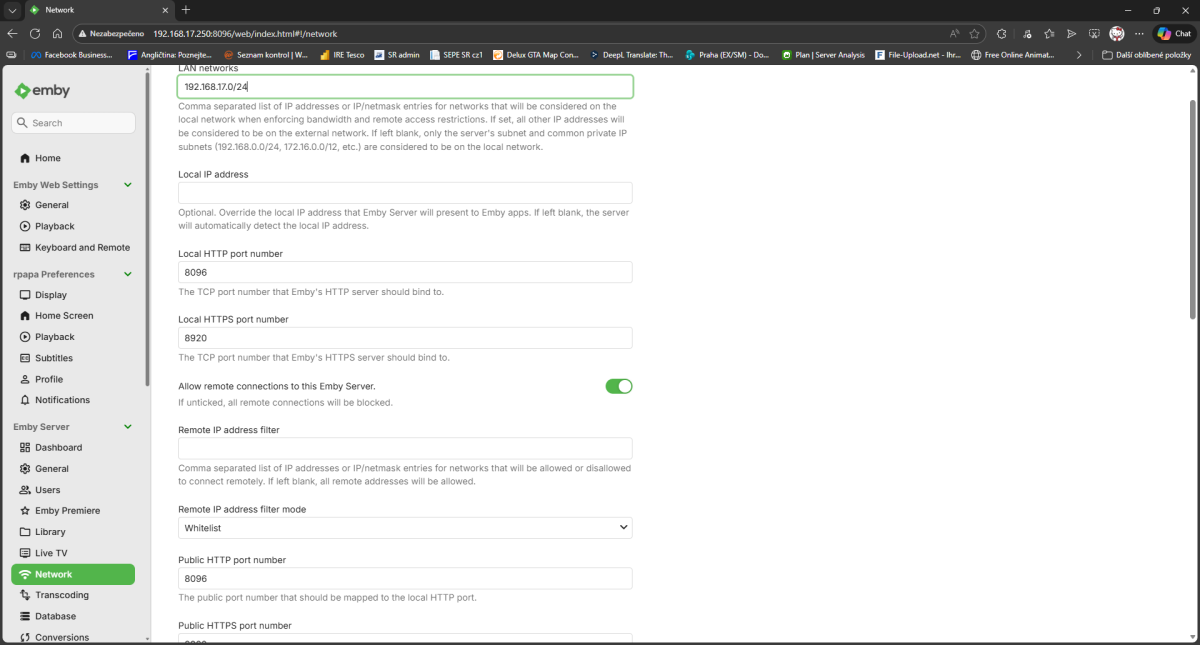This screenshot has height=645, width=1200.
Task: Collapse the Emby Server section
Action: [x=127, y=426]
